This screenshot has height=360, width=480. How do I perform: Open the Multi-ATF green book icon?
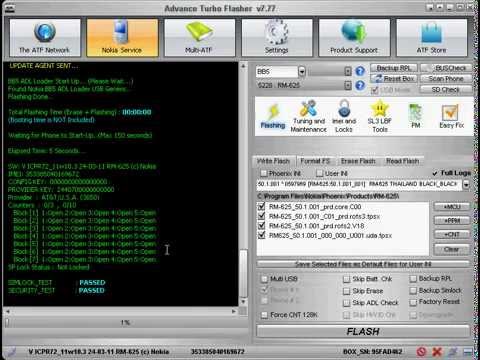tap(199, 37)
